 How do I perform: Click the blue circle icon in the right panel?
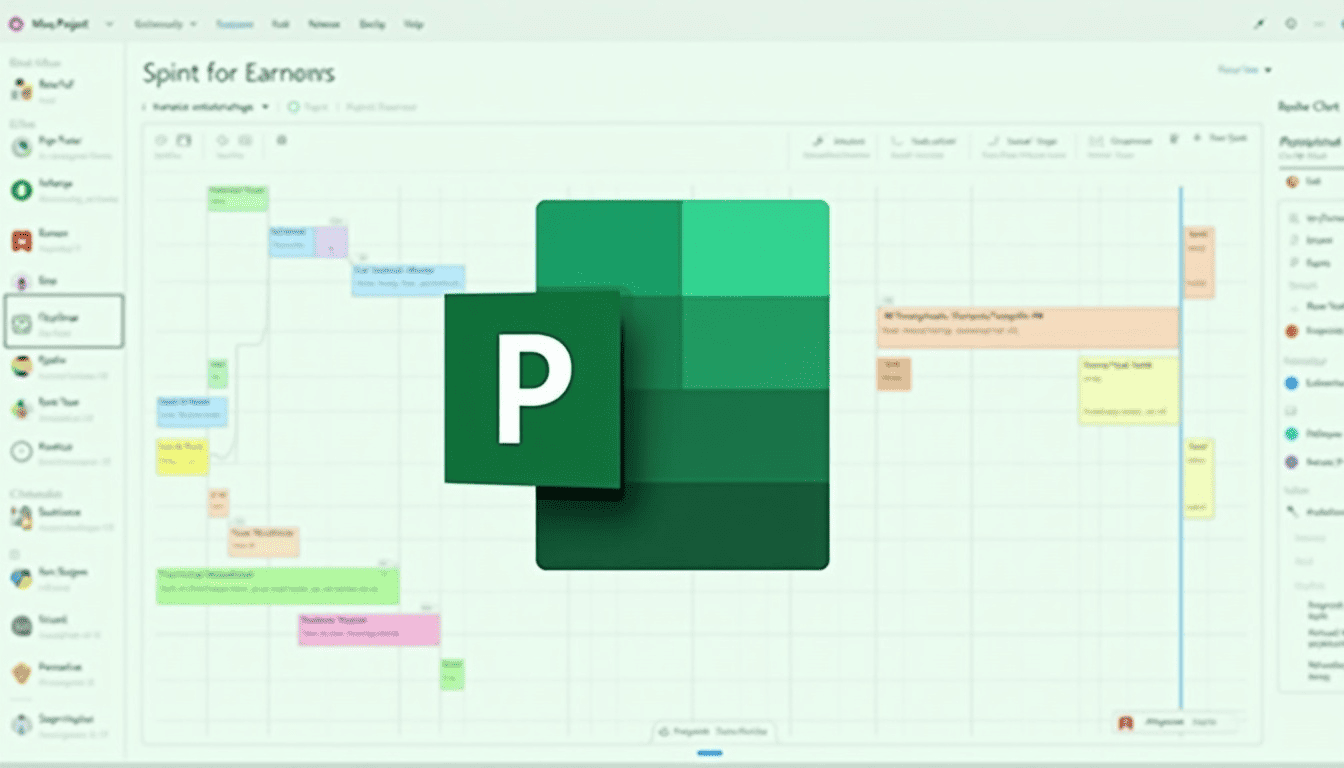(1291, 383)
